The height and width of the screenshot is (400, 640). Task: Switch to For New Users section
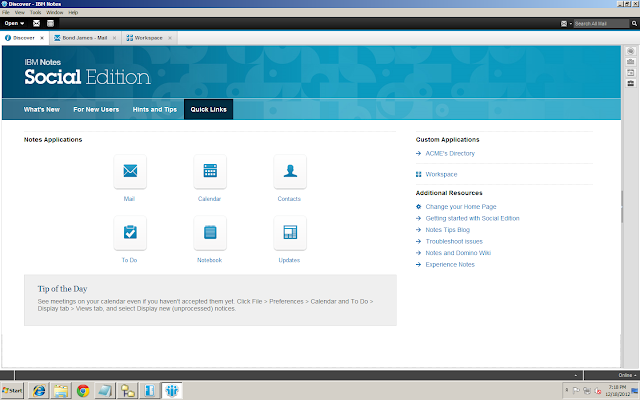[x=96, y=109]
